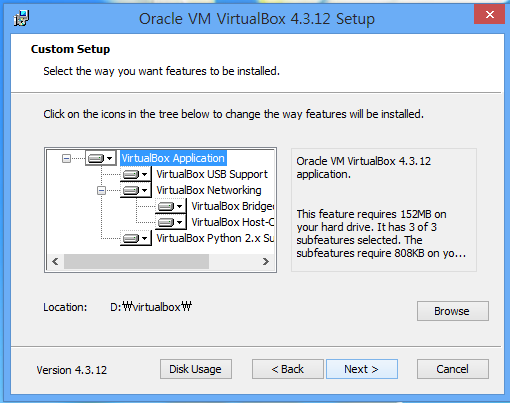Open the Disk Usage dialog
This screenshot has width=510, height=403.
[196, 369]
